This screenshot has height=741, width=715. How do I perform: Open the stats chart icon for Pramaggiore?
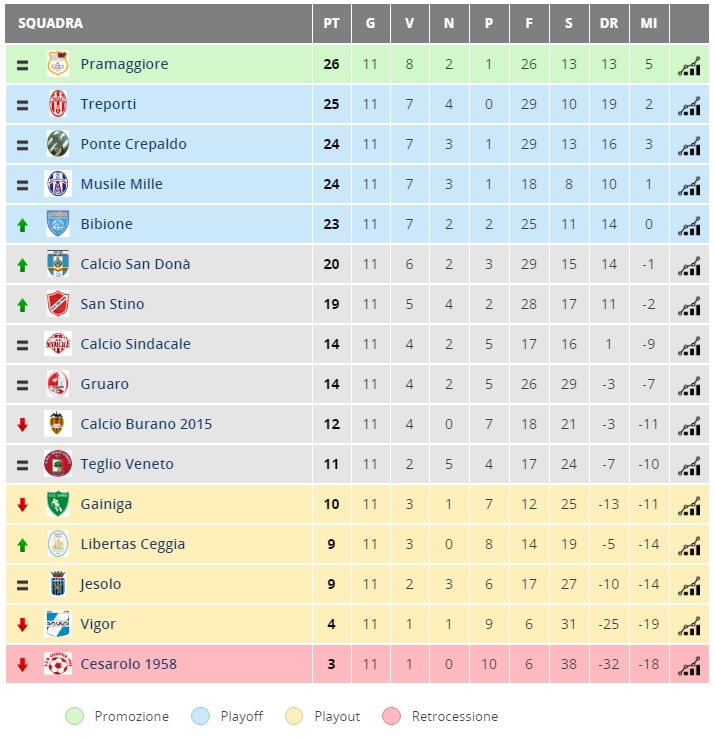click(x=689, y=66)
